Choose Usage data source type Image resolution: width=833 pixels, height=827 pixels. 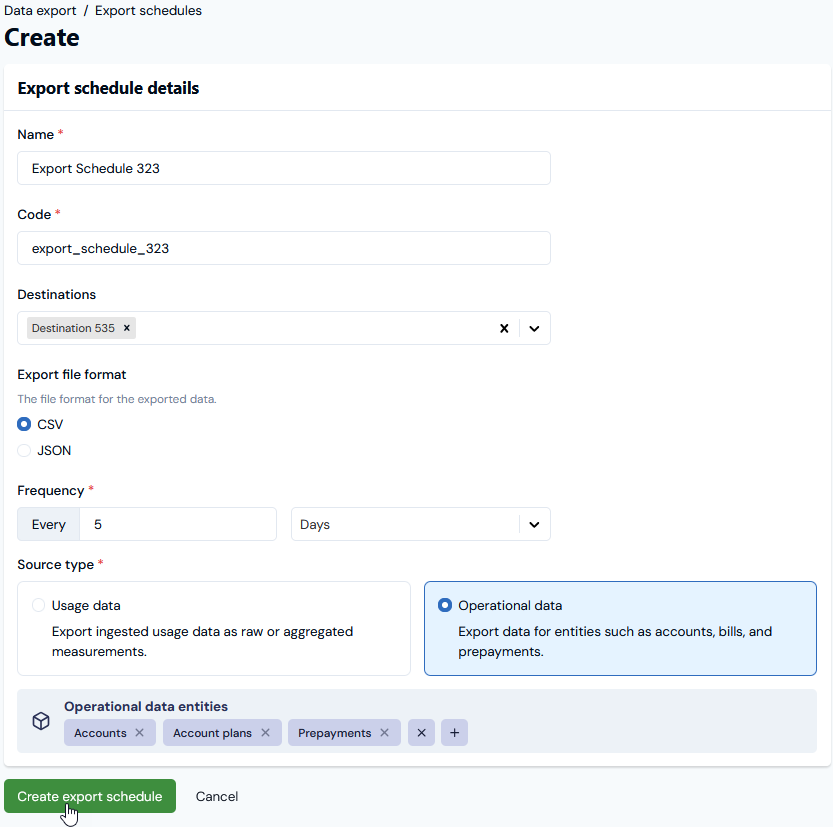(x=214, y=628)
